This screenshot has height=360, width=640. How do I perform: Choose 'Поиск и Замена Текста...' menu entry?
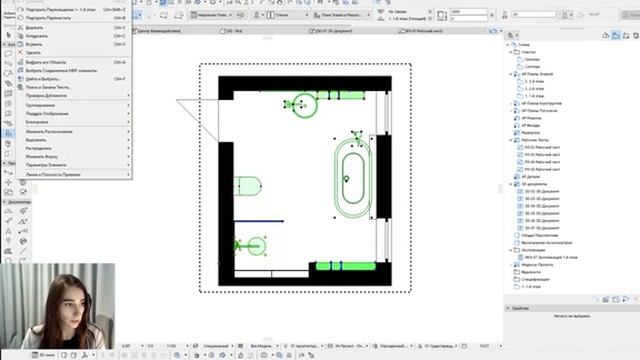tap(74, 87)
